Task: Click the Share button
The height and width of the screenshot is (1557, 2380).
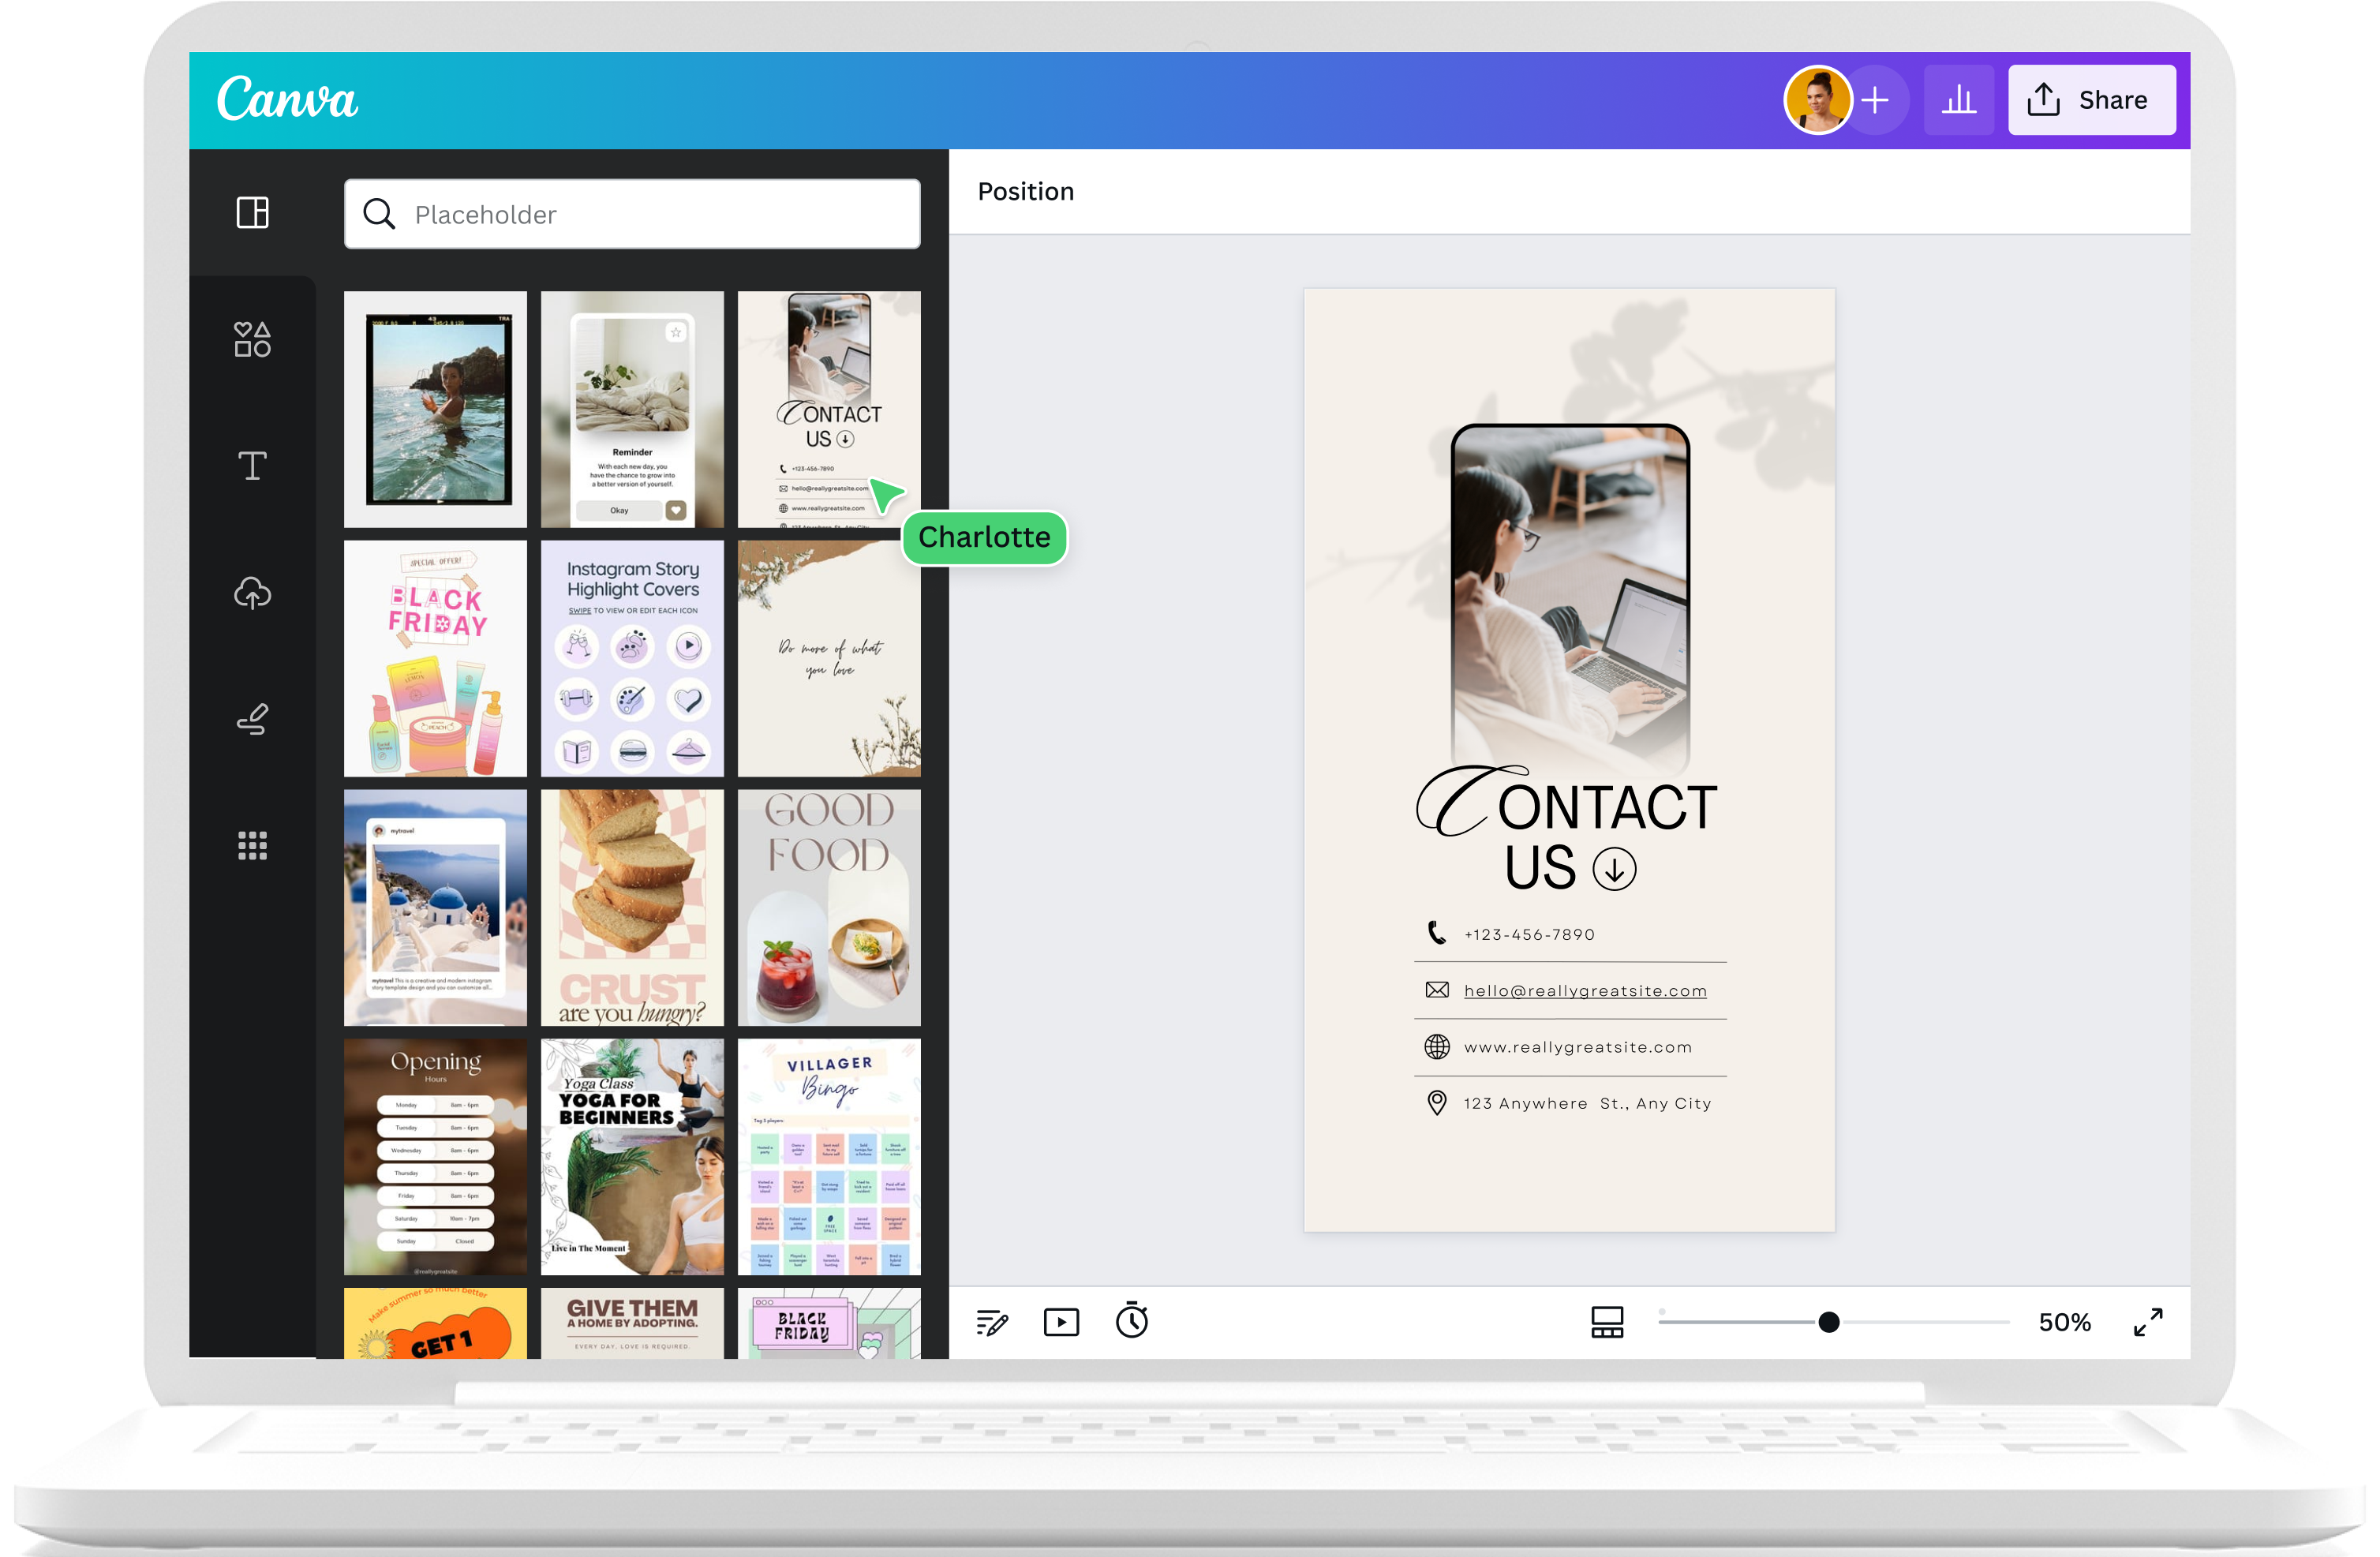Action: coord(2091,100)
